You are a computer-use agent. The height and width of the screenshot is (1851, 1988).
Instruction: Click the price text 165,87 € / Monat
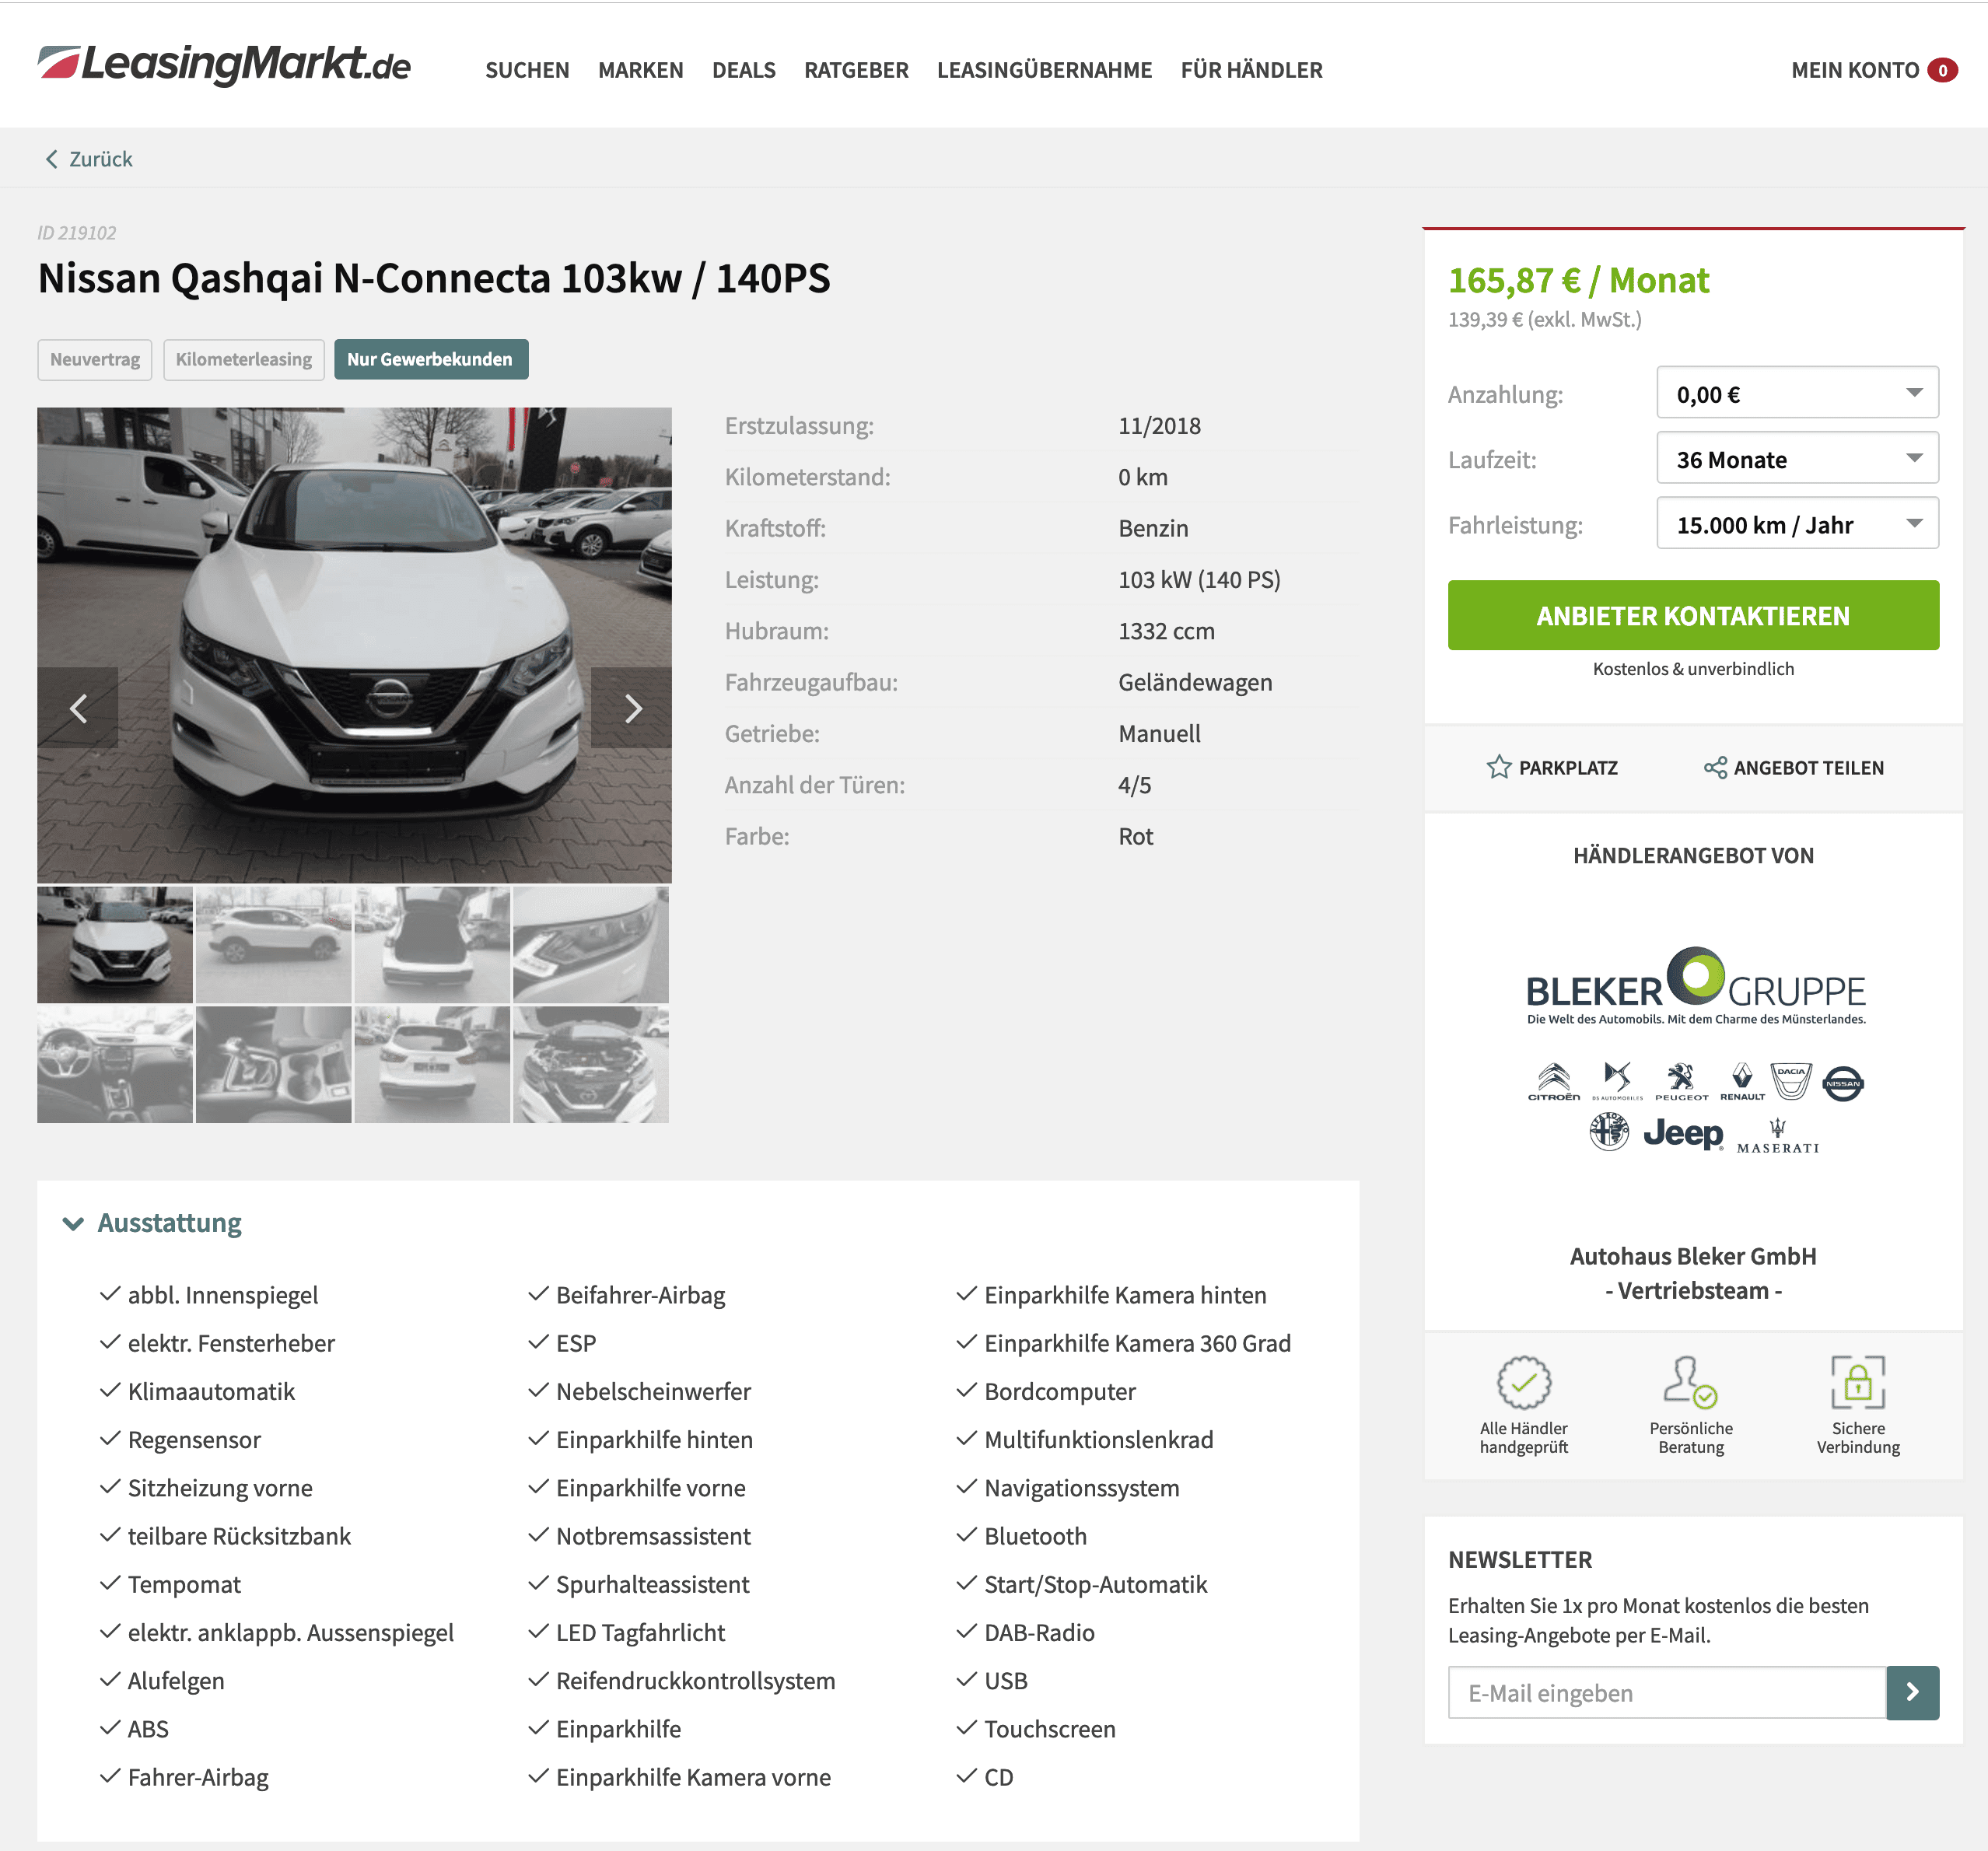tap(1578, 280)
